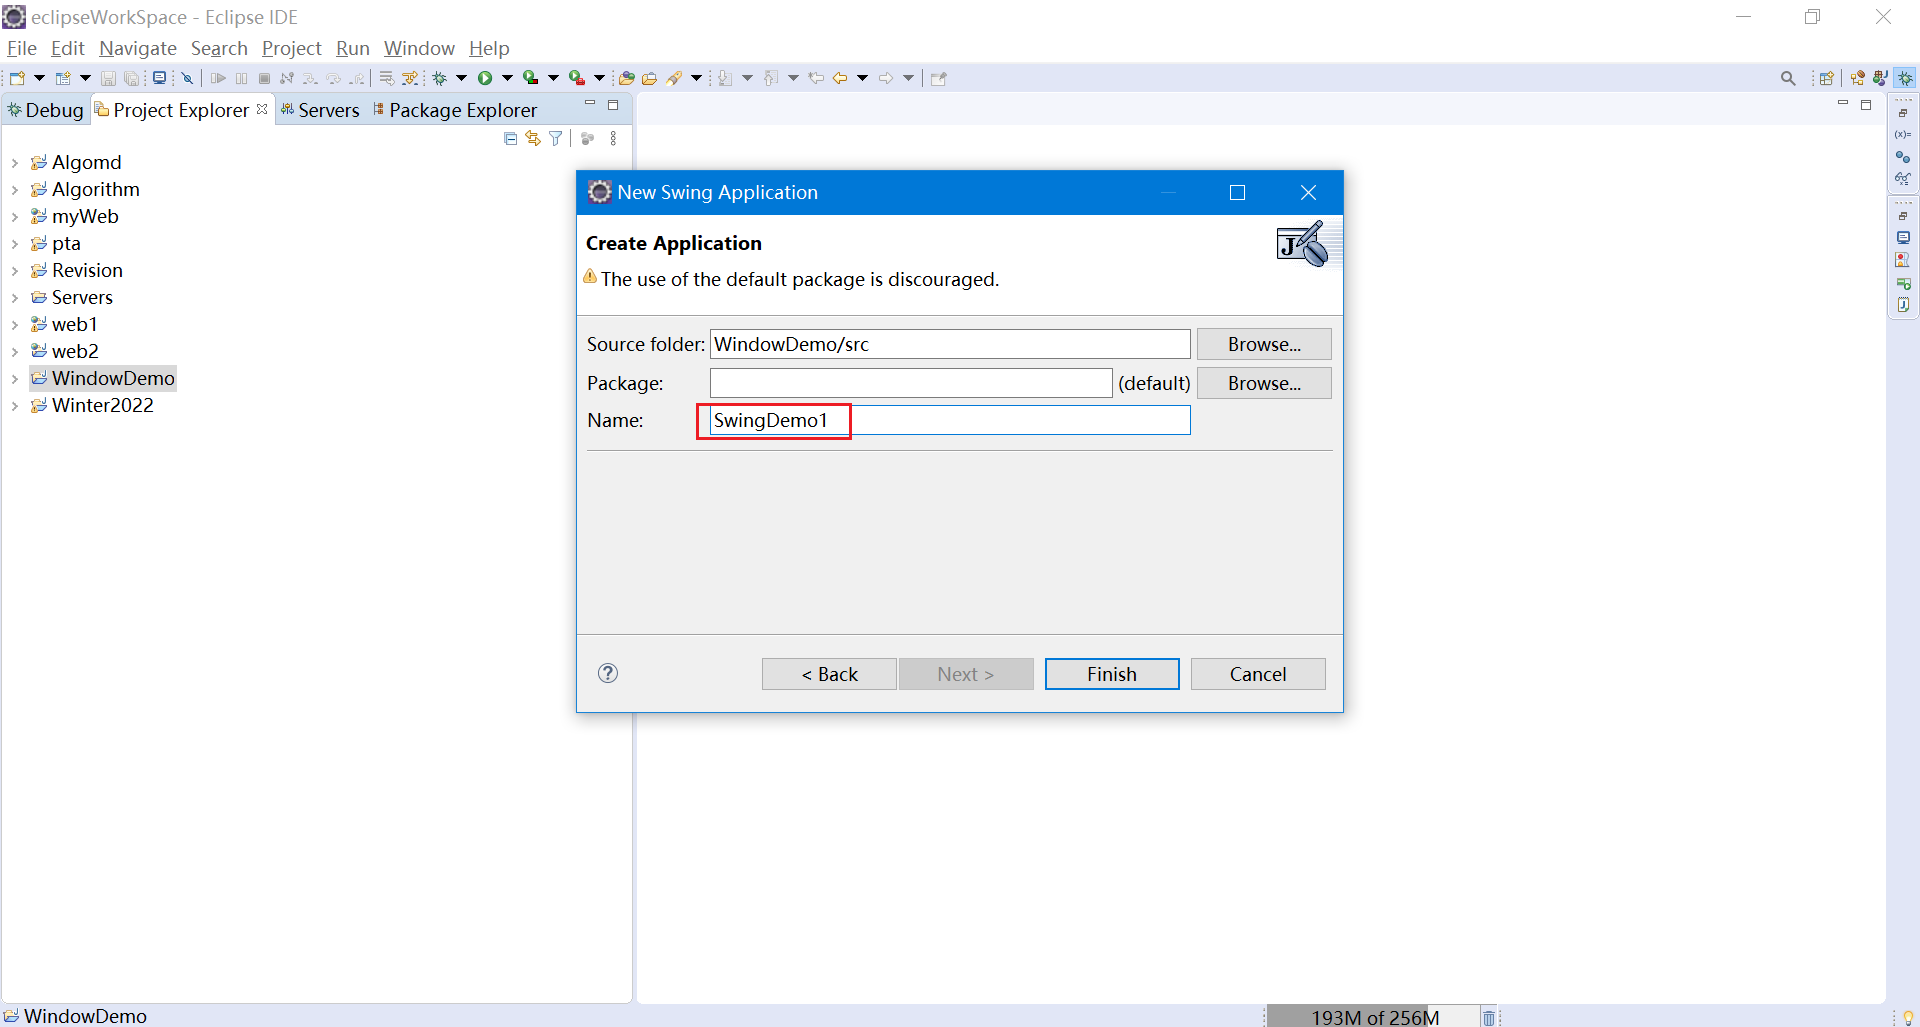Click the Forward navigation arrow icon

coord(886,78)
